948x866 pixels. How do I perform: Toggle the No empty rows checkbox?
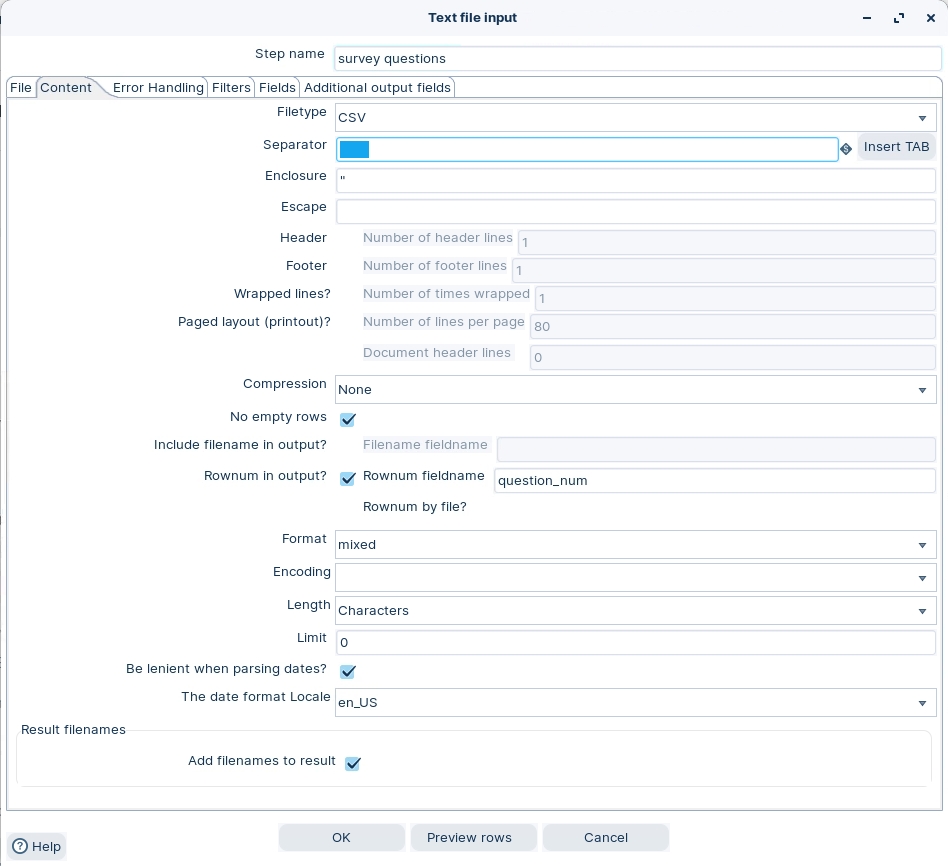(x=348, y=419)
